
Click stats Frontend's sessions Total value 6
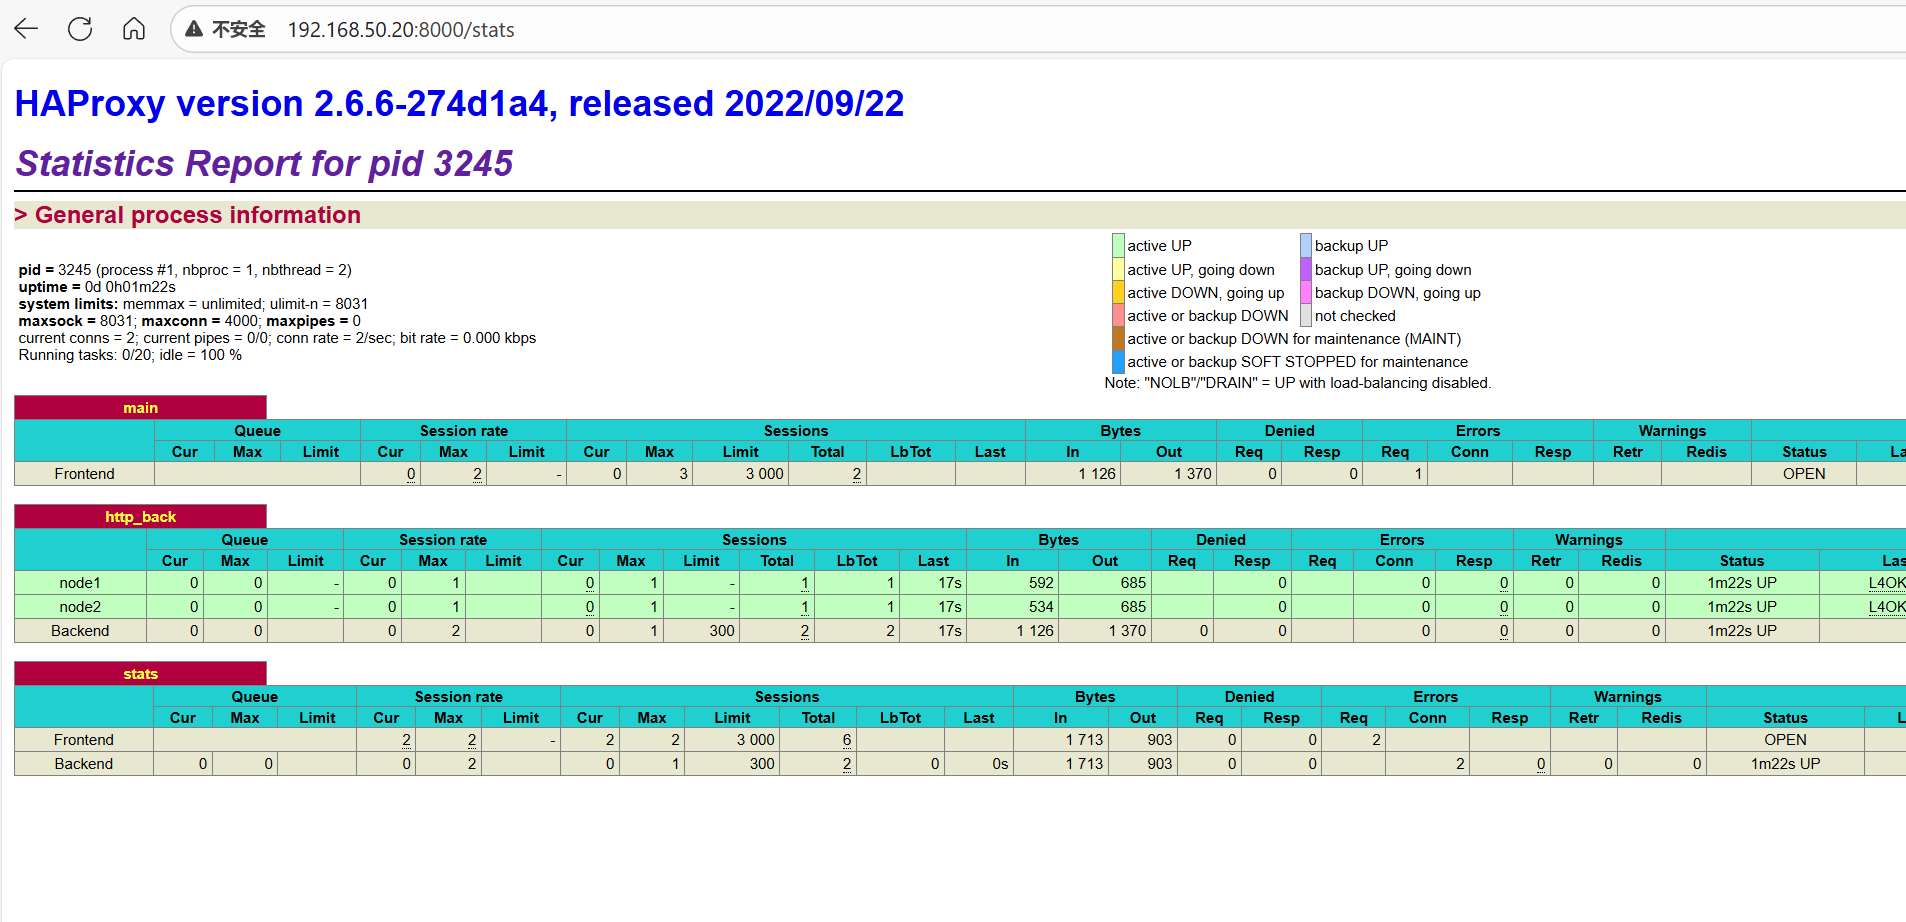[x=847, y=740]
